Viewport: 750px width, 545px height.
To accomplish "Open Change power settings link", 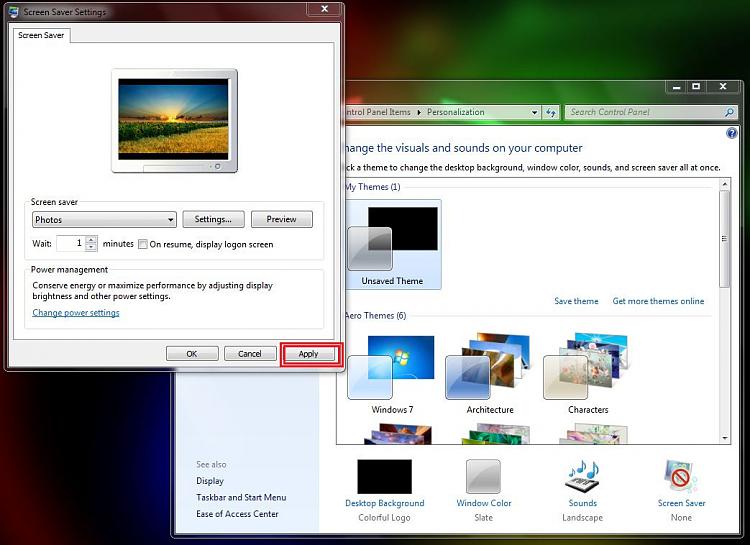I will (76, 312).
